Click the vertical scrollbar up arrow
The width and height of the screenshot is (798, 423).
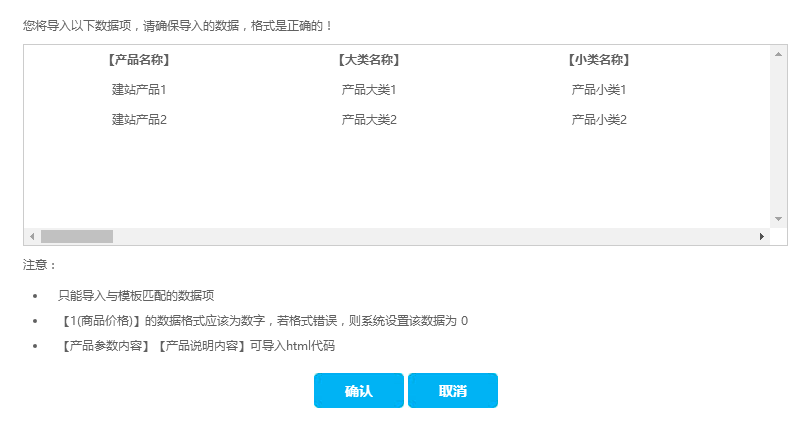click(778, 53)
